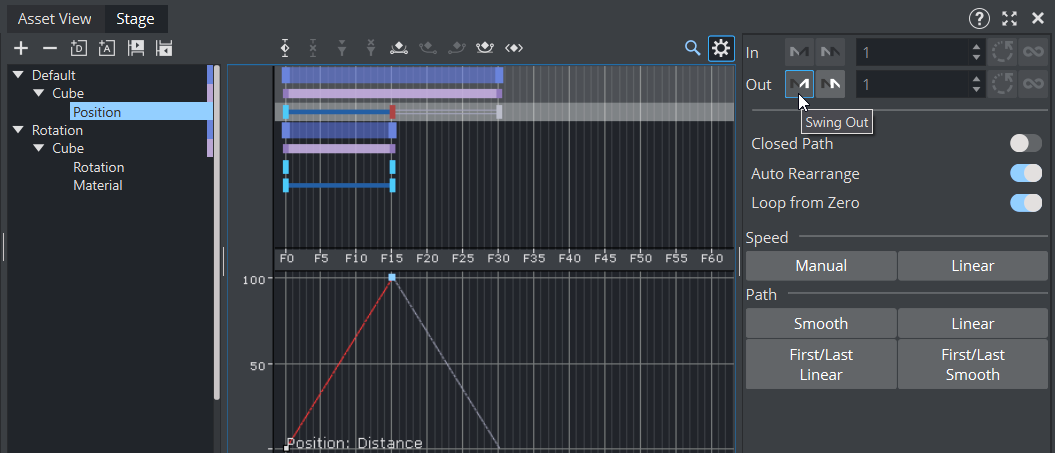The width and height of the screenshot is (1055, 453).
Task: Click the Swing Out icon
Action: [x=799, y=85]
